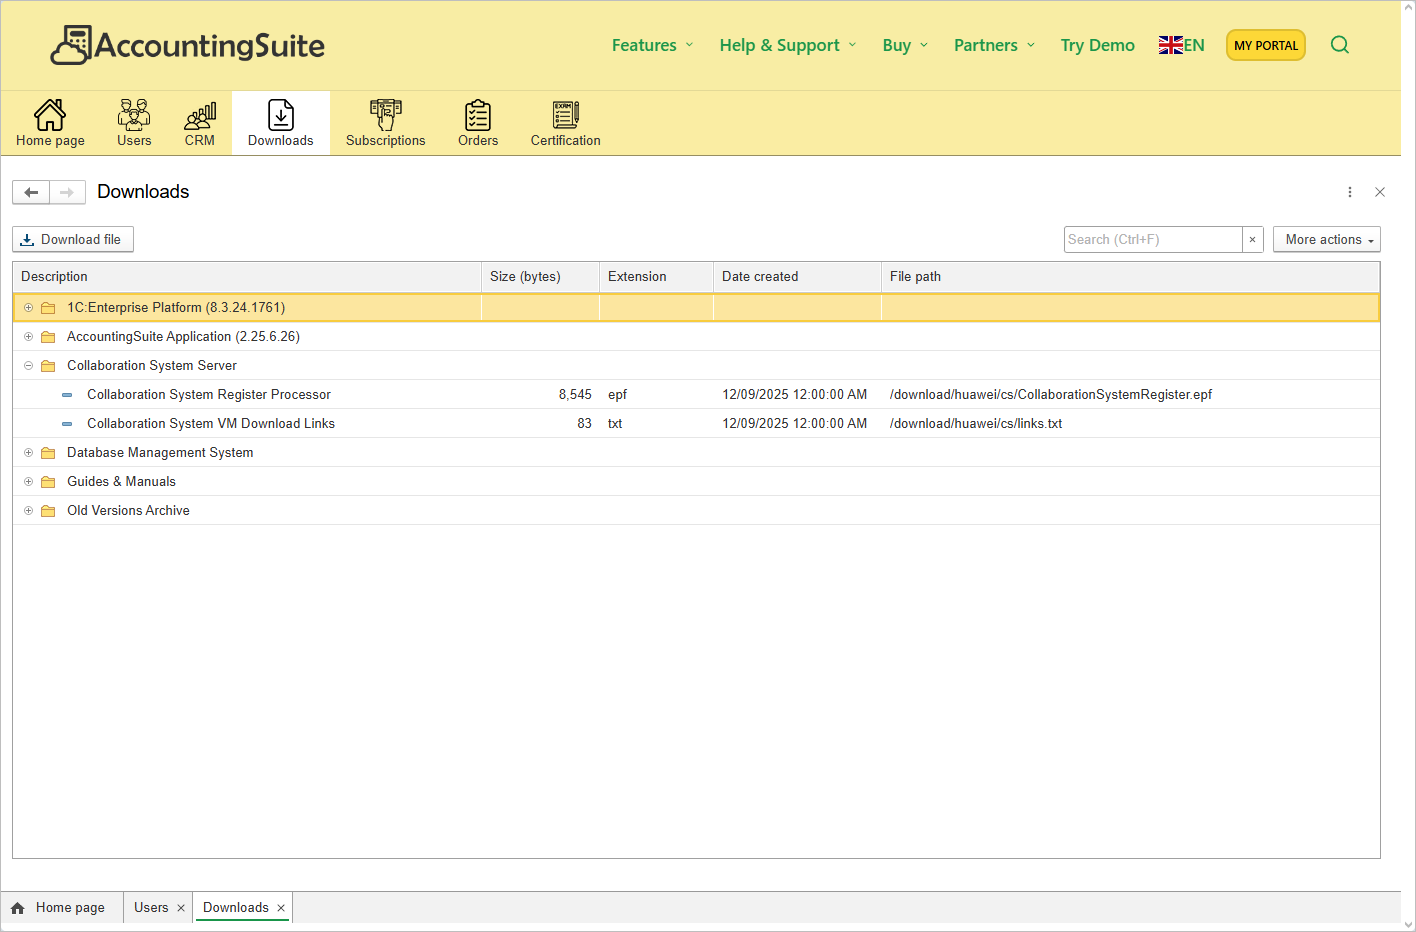Click the Guides & Manuals folder icon
This screenshot has height=932, width=1416.
click(x=48, y=482)
